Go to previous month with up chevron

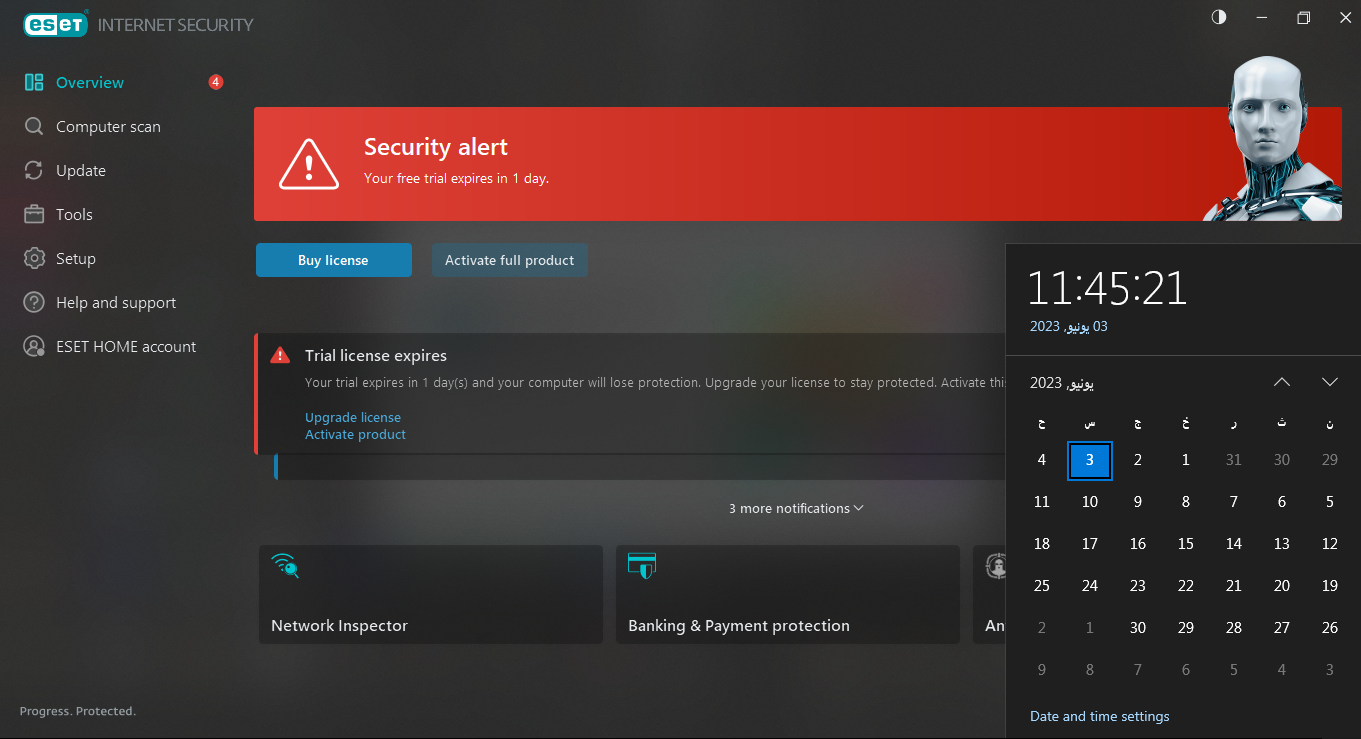point(1282,382)
